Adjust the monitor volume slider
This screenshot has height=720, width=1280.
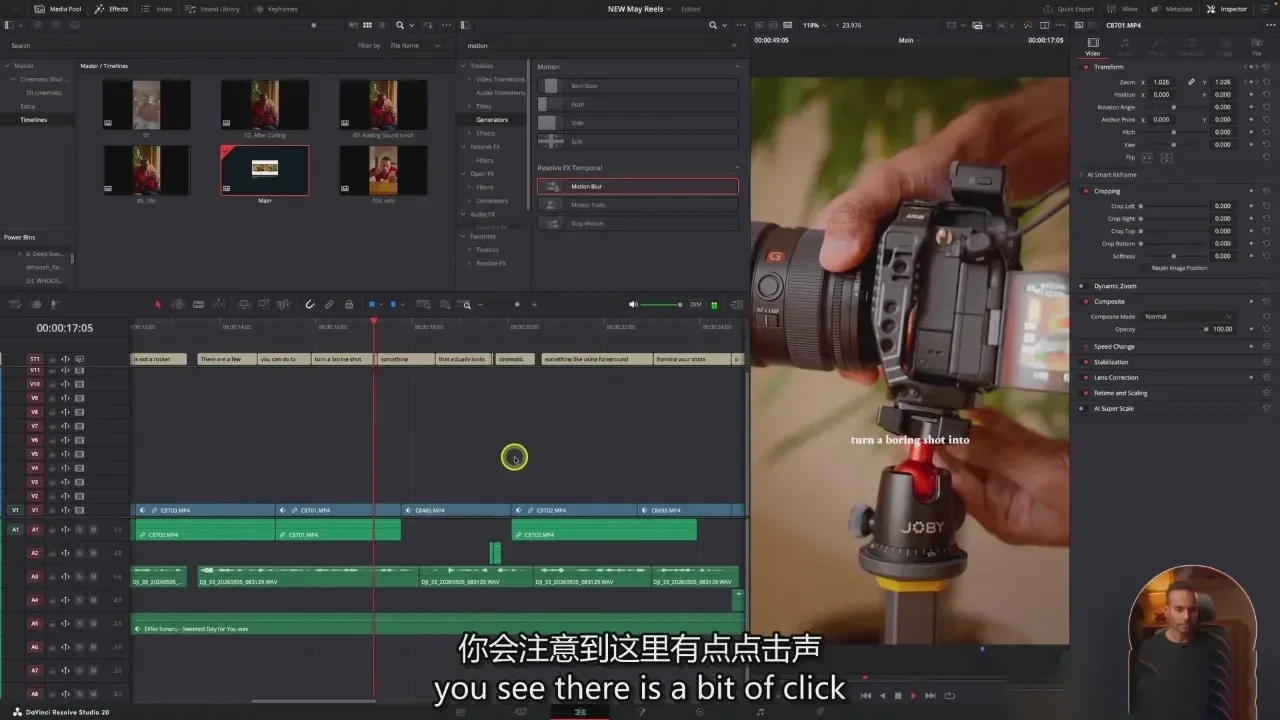click(x=662, y=304)
